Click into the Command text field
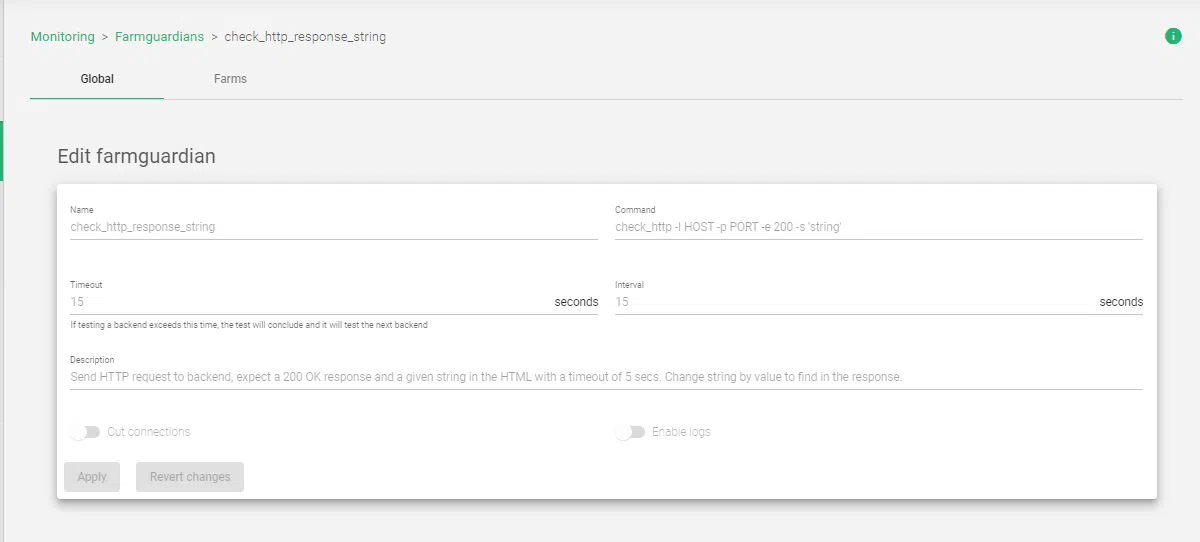 [x=878, y=227]
